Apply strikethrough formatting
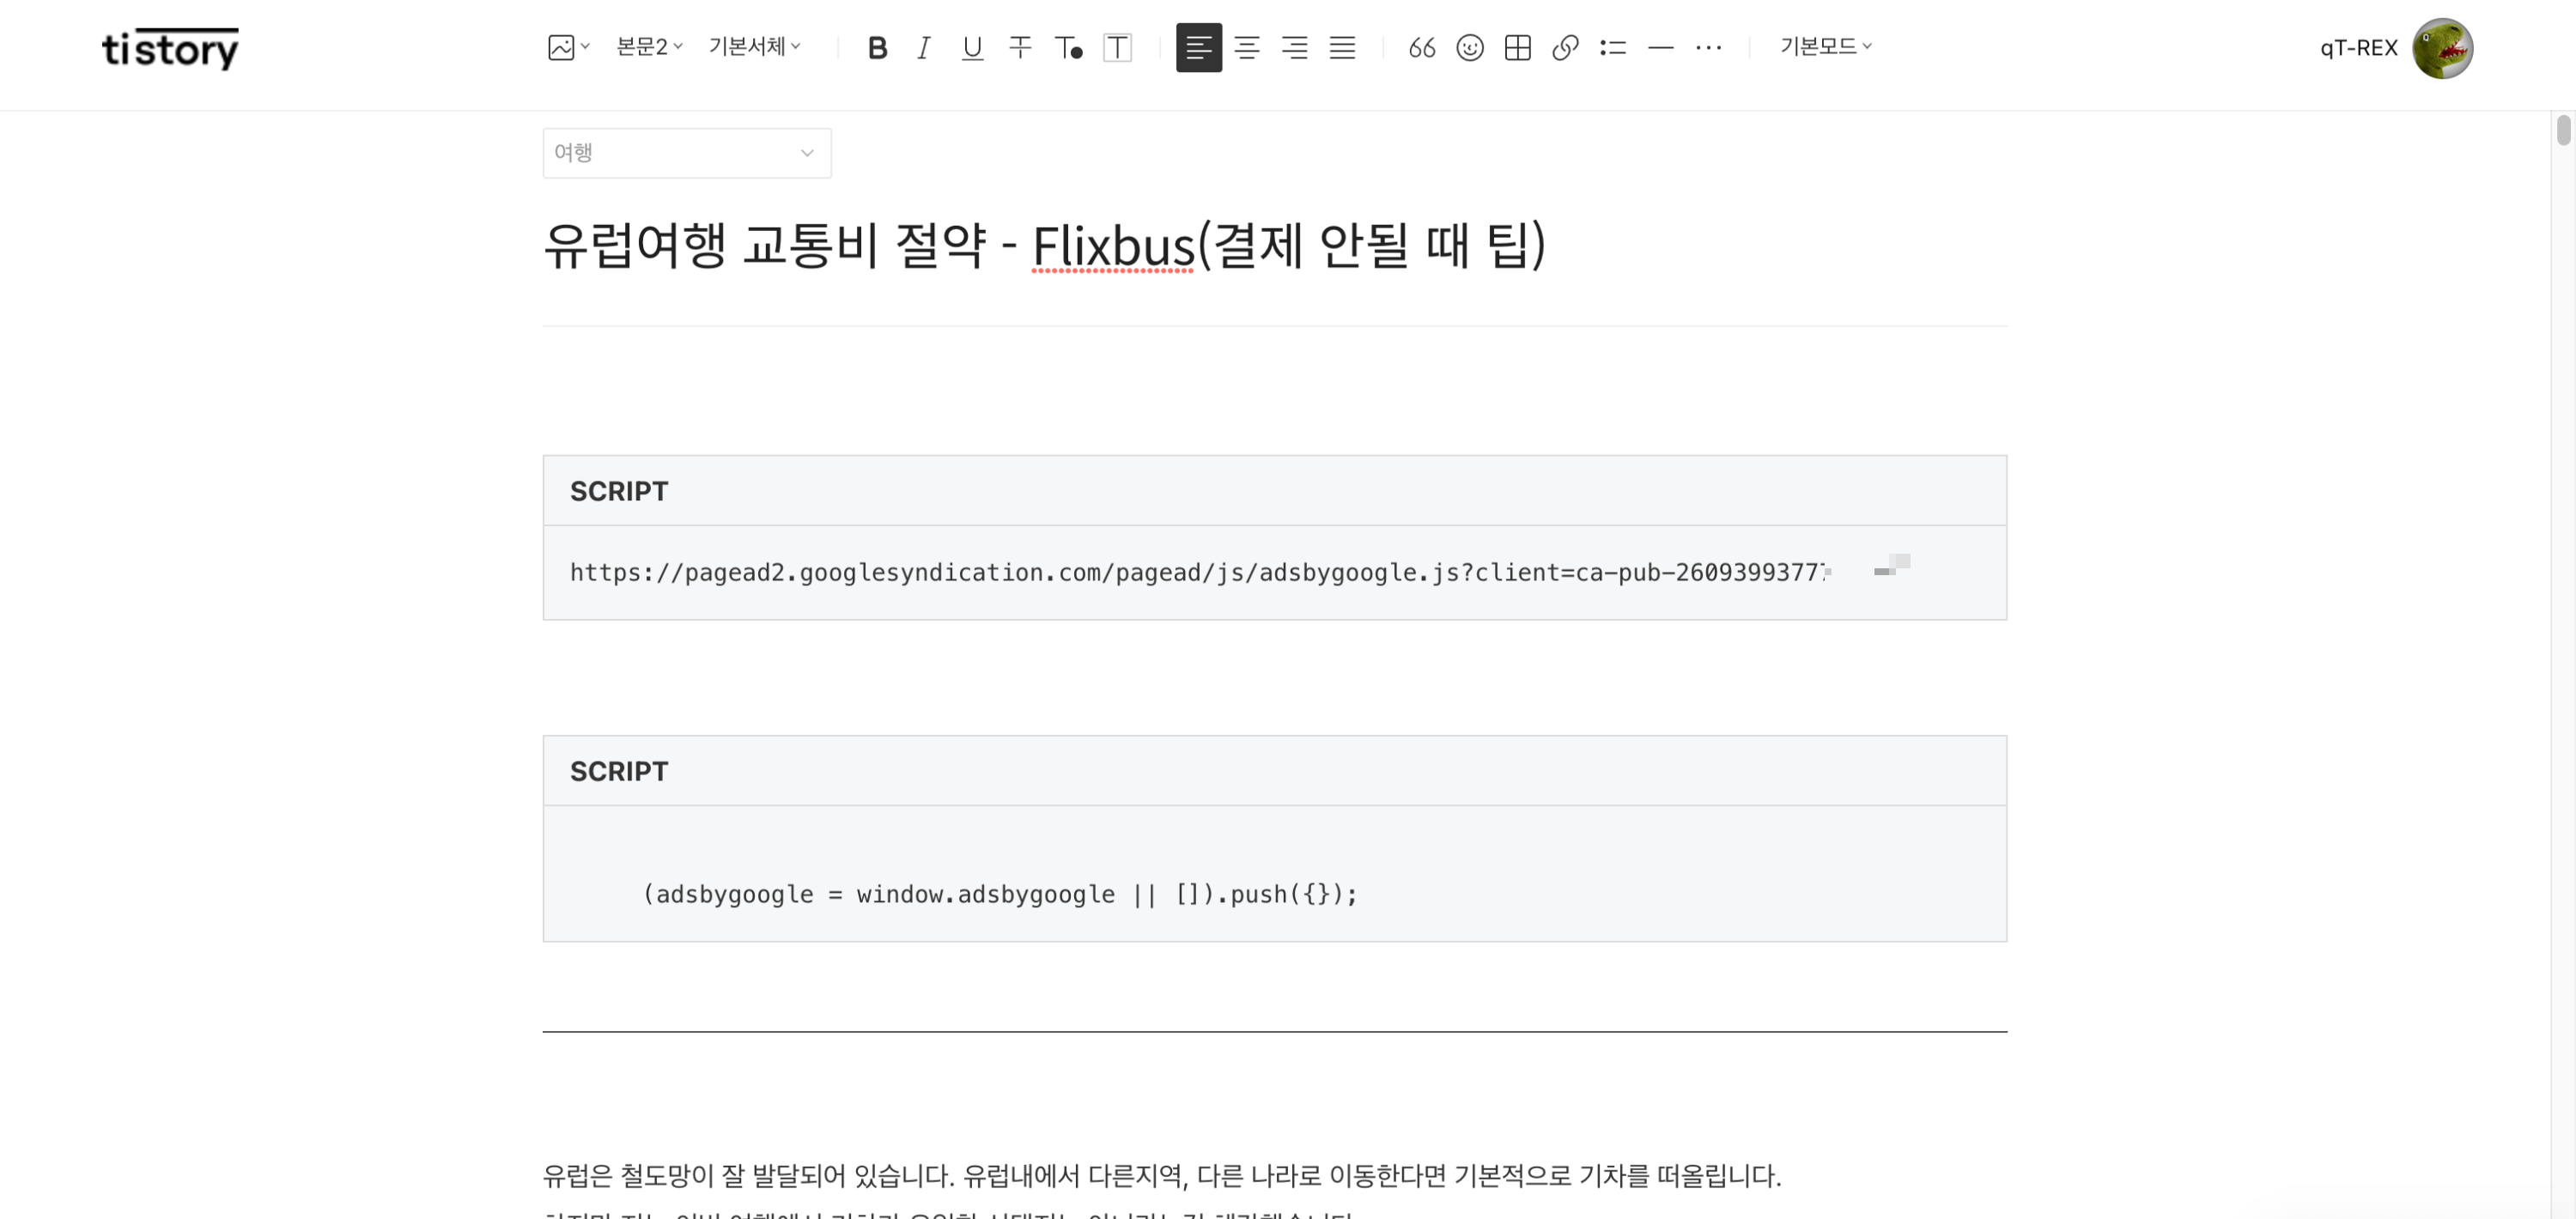This screenshot has width=2576, height=1219. (x=1019, y=47)
